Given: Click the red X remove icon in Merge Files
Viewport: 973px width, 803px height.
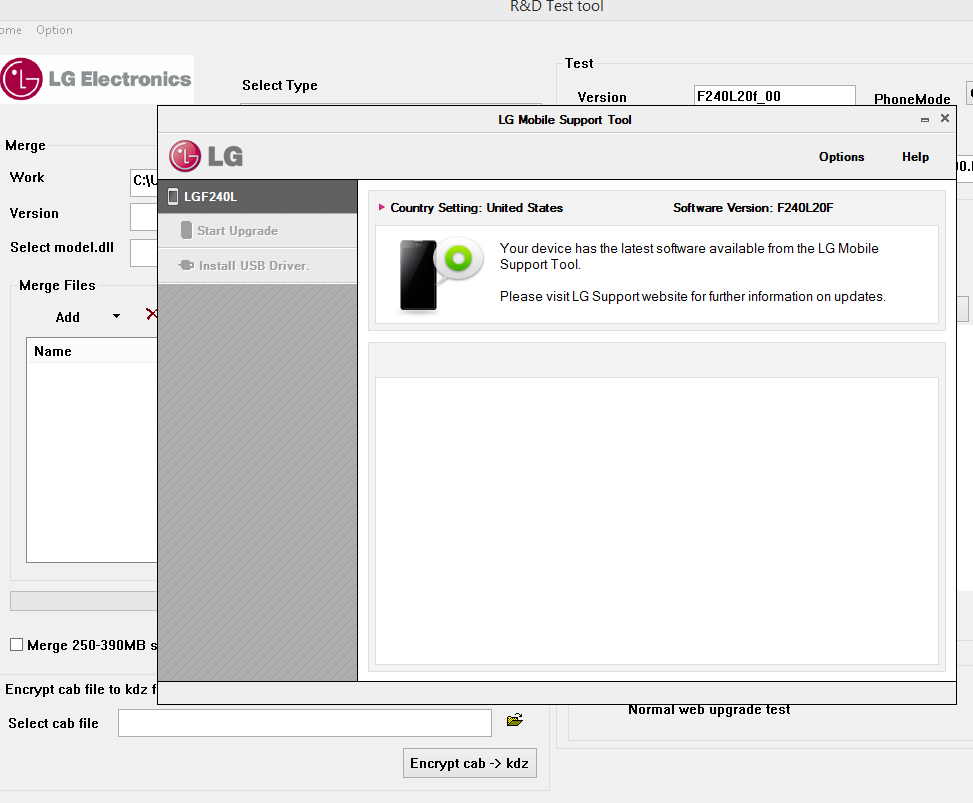Looking at the screenshot, I should coord(151,314).
